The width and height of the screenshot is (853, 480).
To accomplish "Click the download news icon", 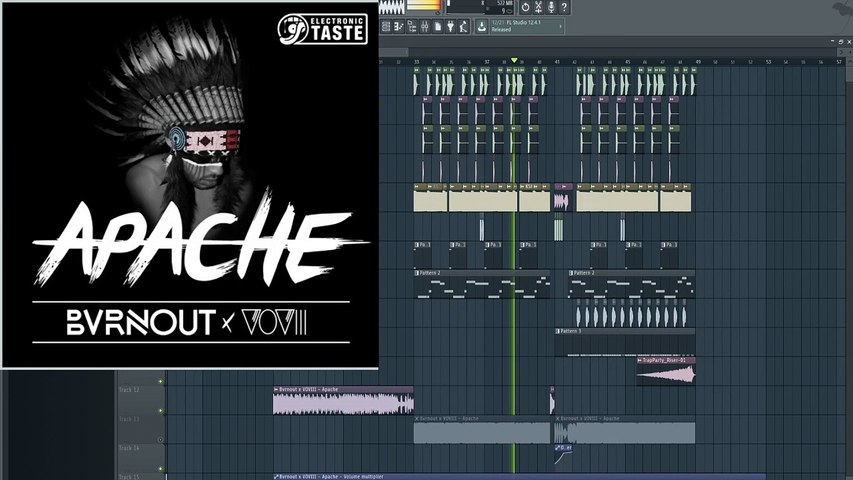I will (481, 26).
